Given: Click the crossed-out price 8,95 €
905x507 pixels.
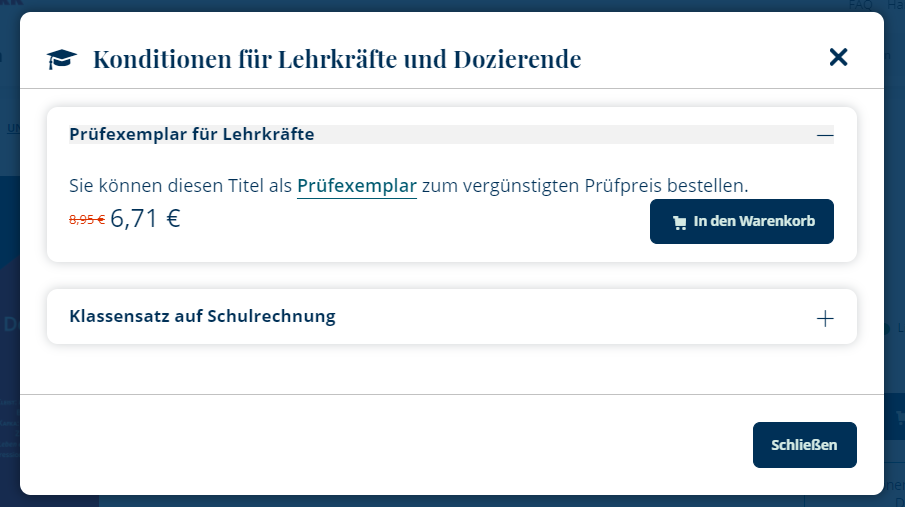Looking at the screenshot, I should pyautogui.click(x=86, y=220).
